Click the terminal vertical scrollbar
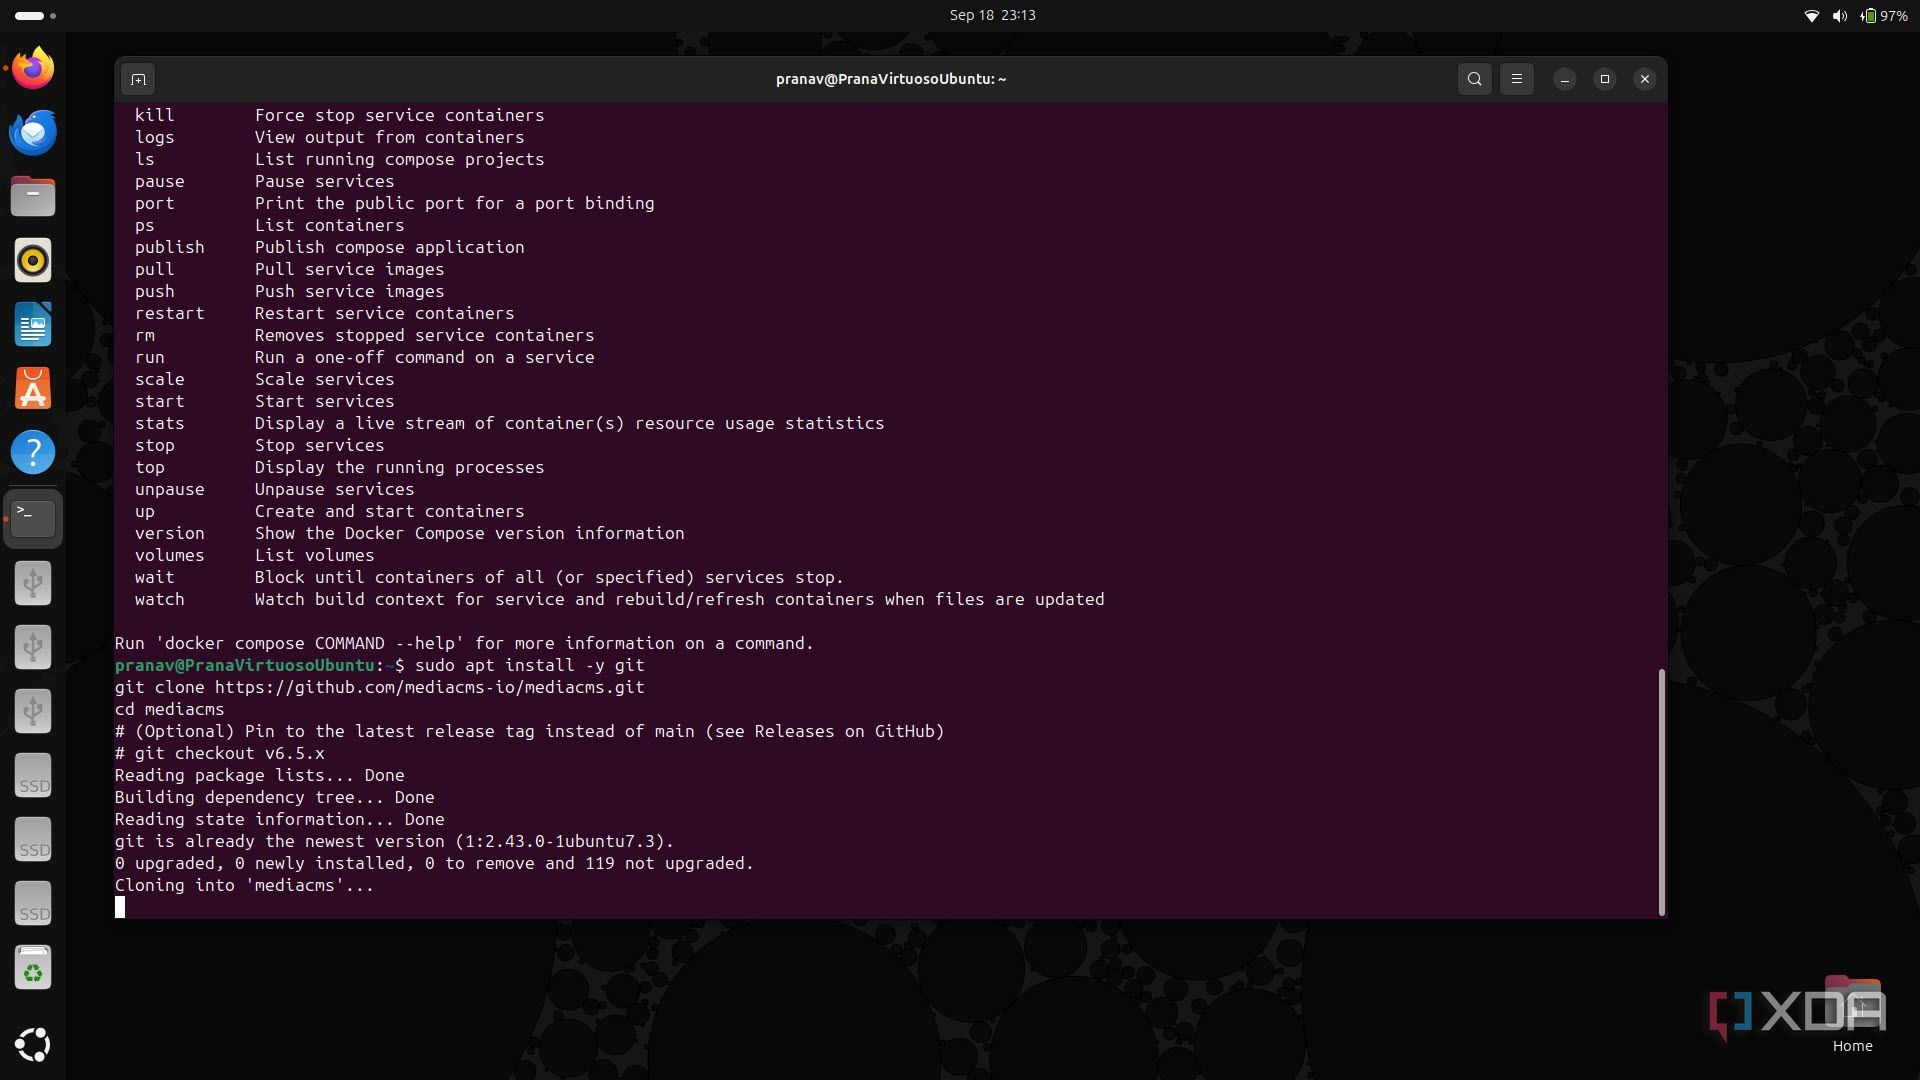This screenshot has width=1920, height=1080. tap(1661, 790)
